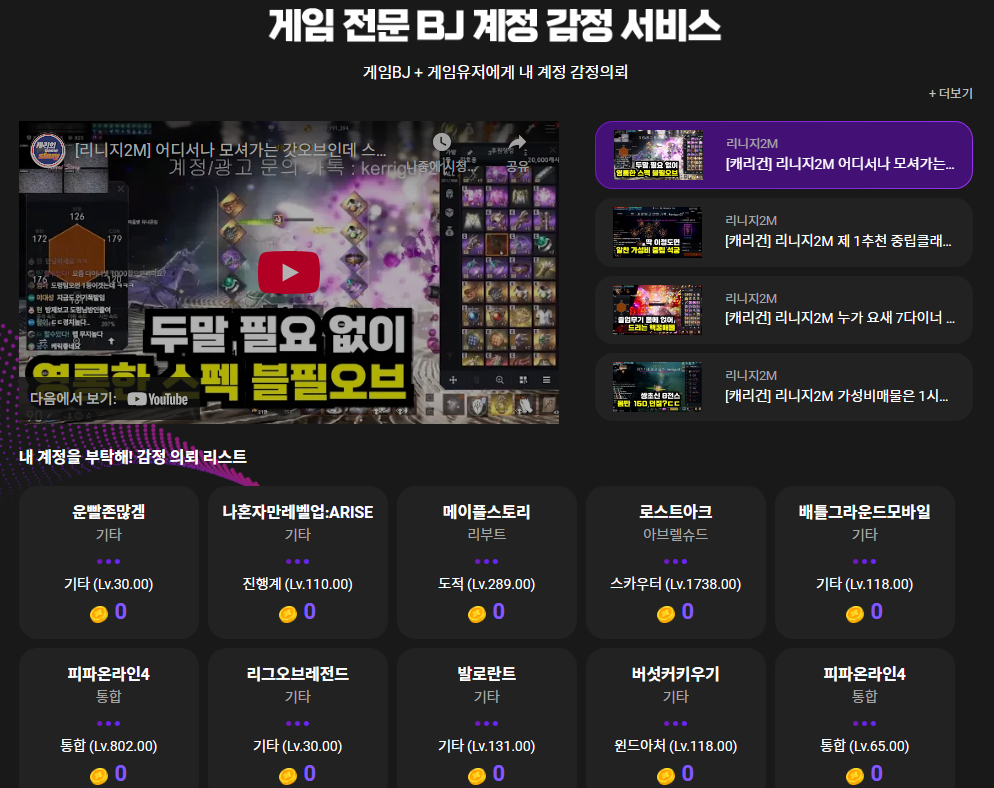Image resolution: width=994 pixels, height=788 pixels.
Task: Click text 진행계 (Lv.110.00)
Action: (297, 584)
